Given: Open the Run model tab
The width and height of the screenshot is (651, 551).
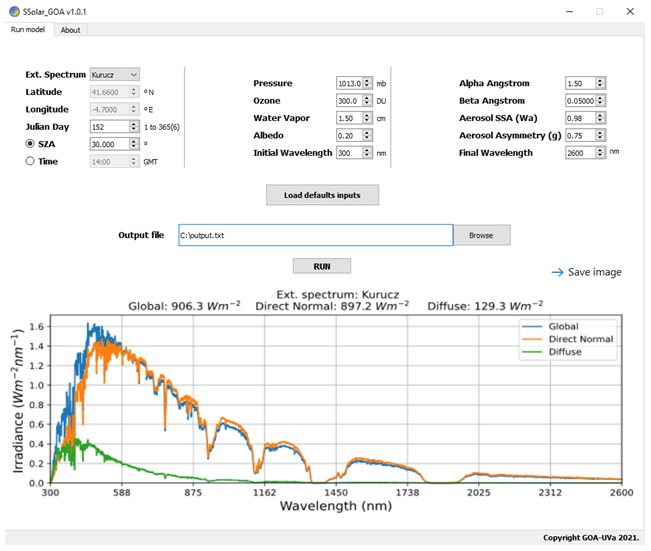Looking at the screenshot, I should pos(29,30).
